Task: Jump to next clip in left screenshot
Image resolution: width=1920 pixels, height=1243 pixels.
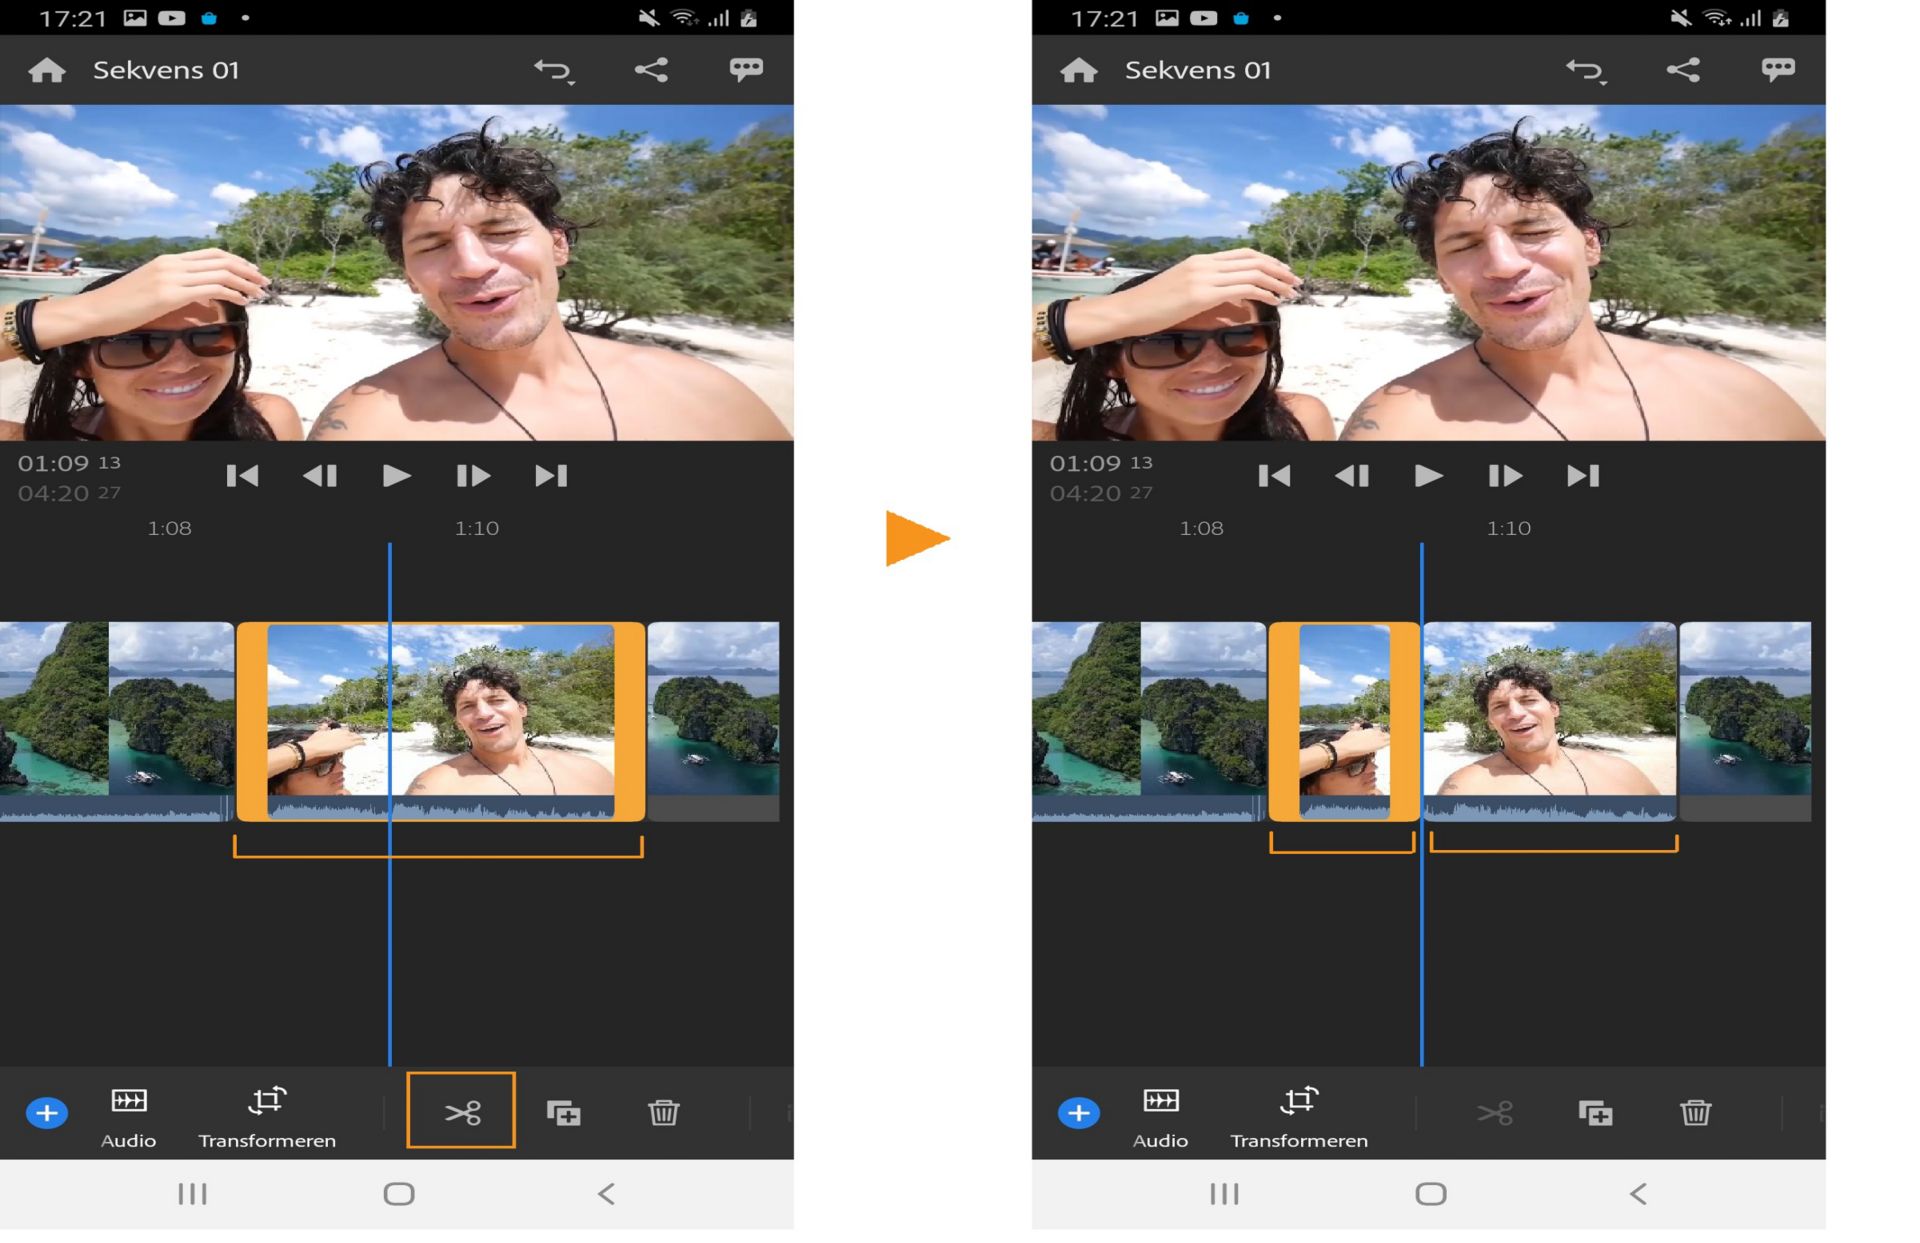Action: tap(551, 476)
